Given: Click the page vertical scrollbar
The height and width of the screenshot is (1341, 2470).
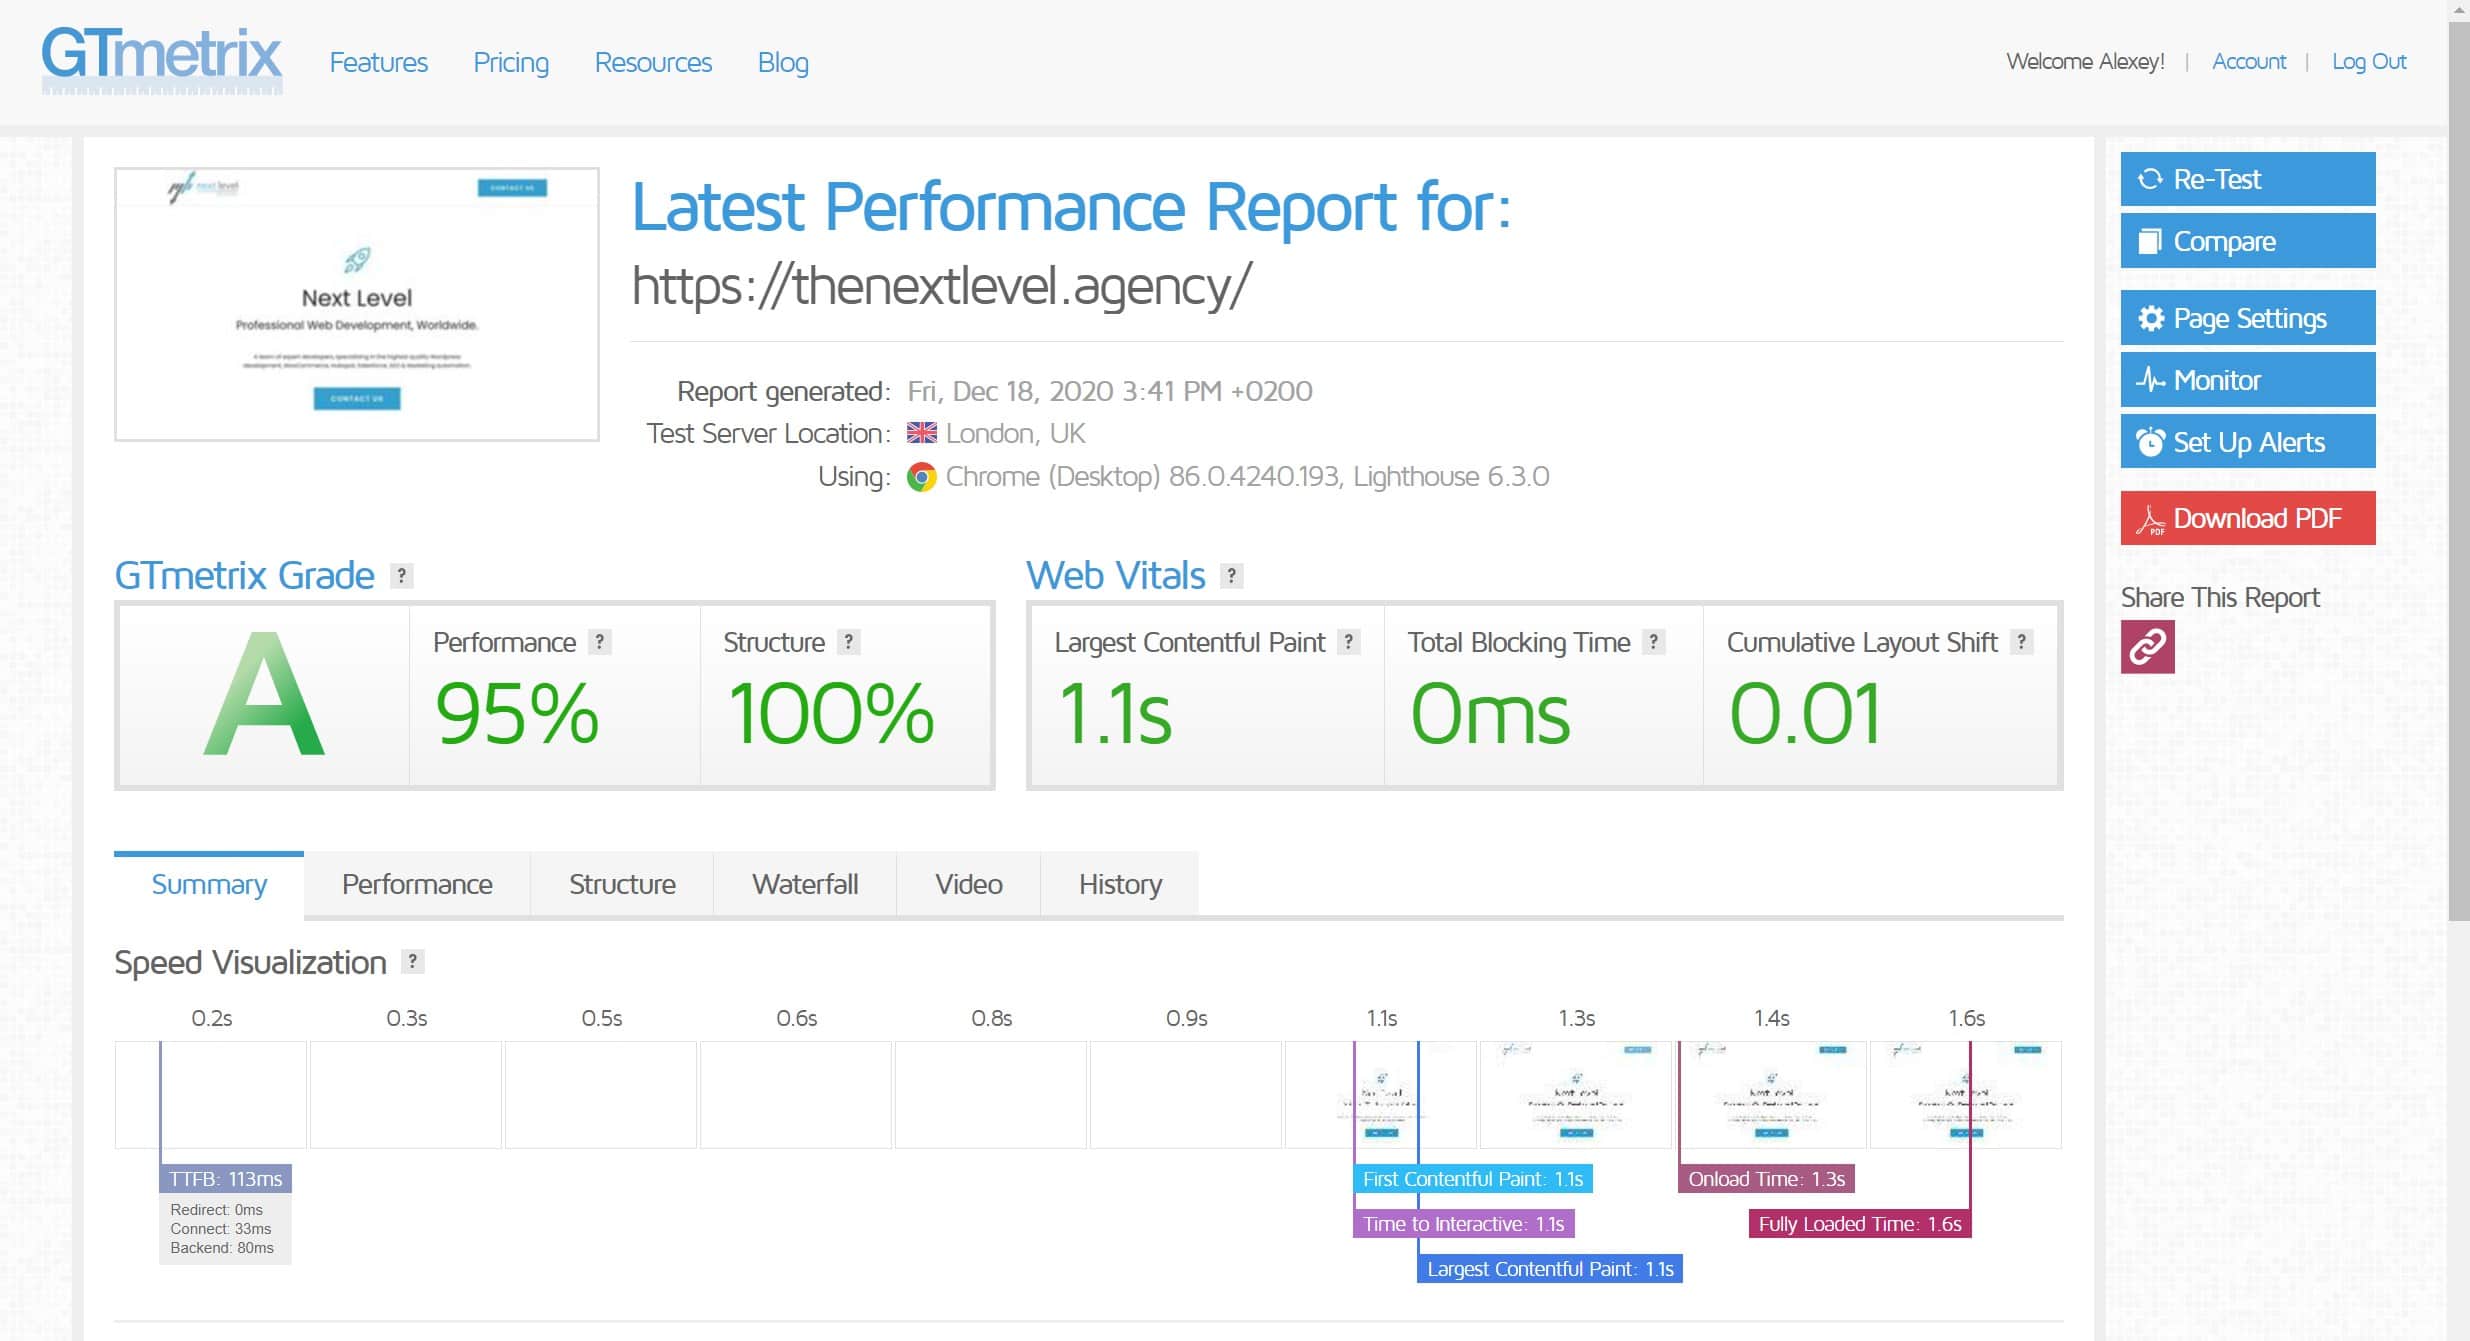Looking at the screenshot, I should click(2459, 470).
